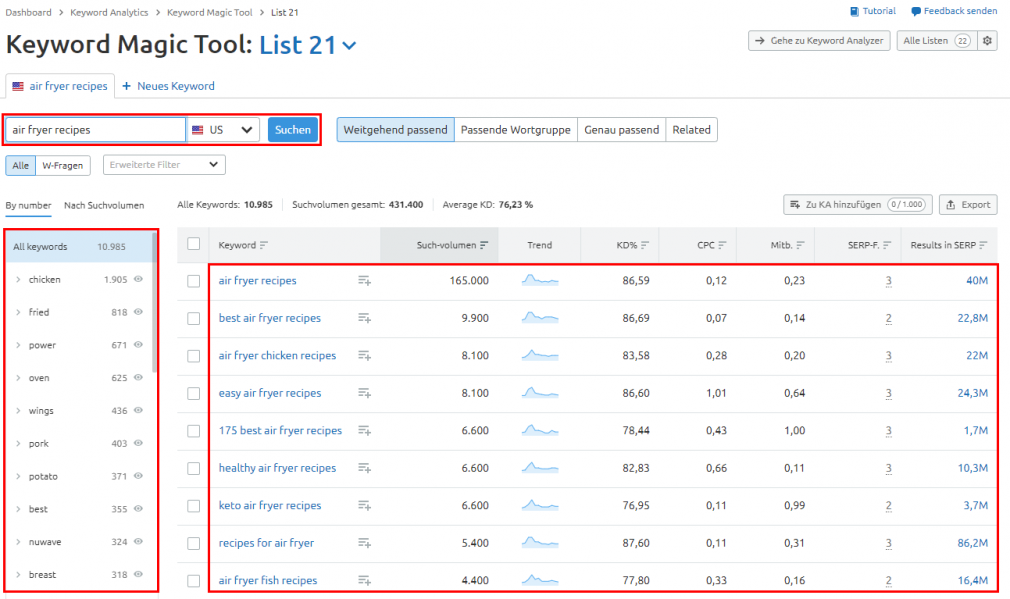Click the Tutorial book icon
Image resolution: width=1010 pixels, height=599 pixels.
tap(854, 12)
